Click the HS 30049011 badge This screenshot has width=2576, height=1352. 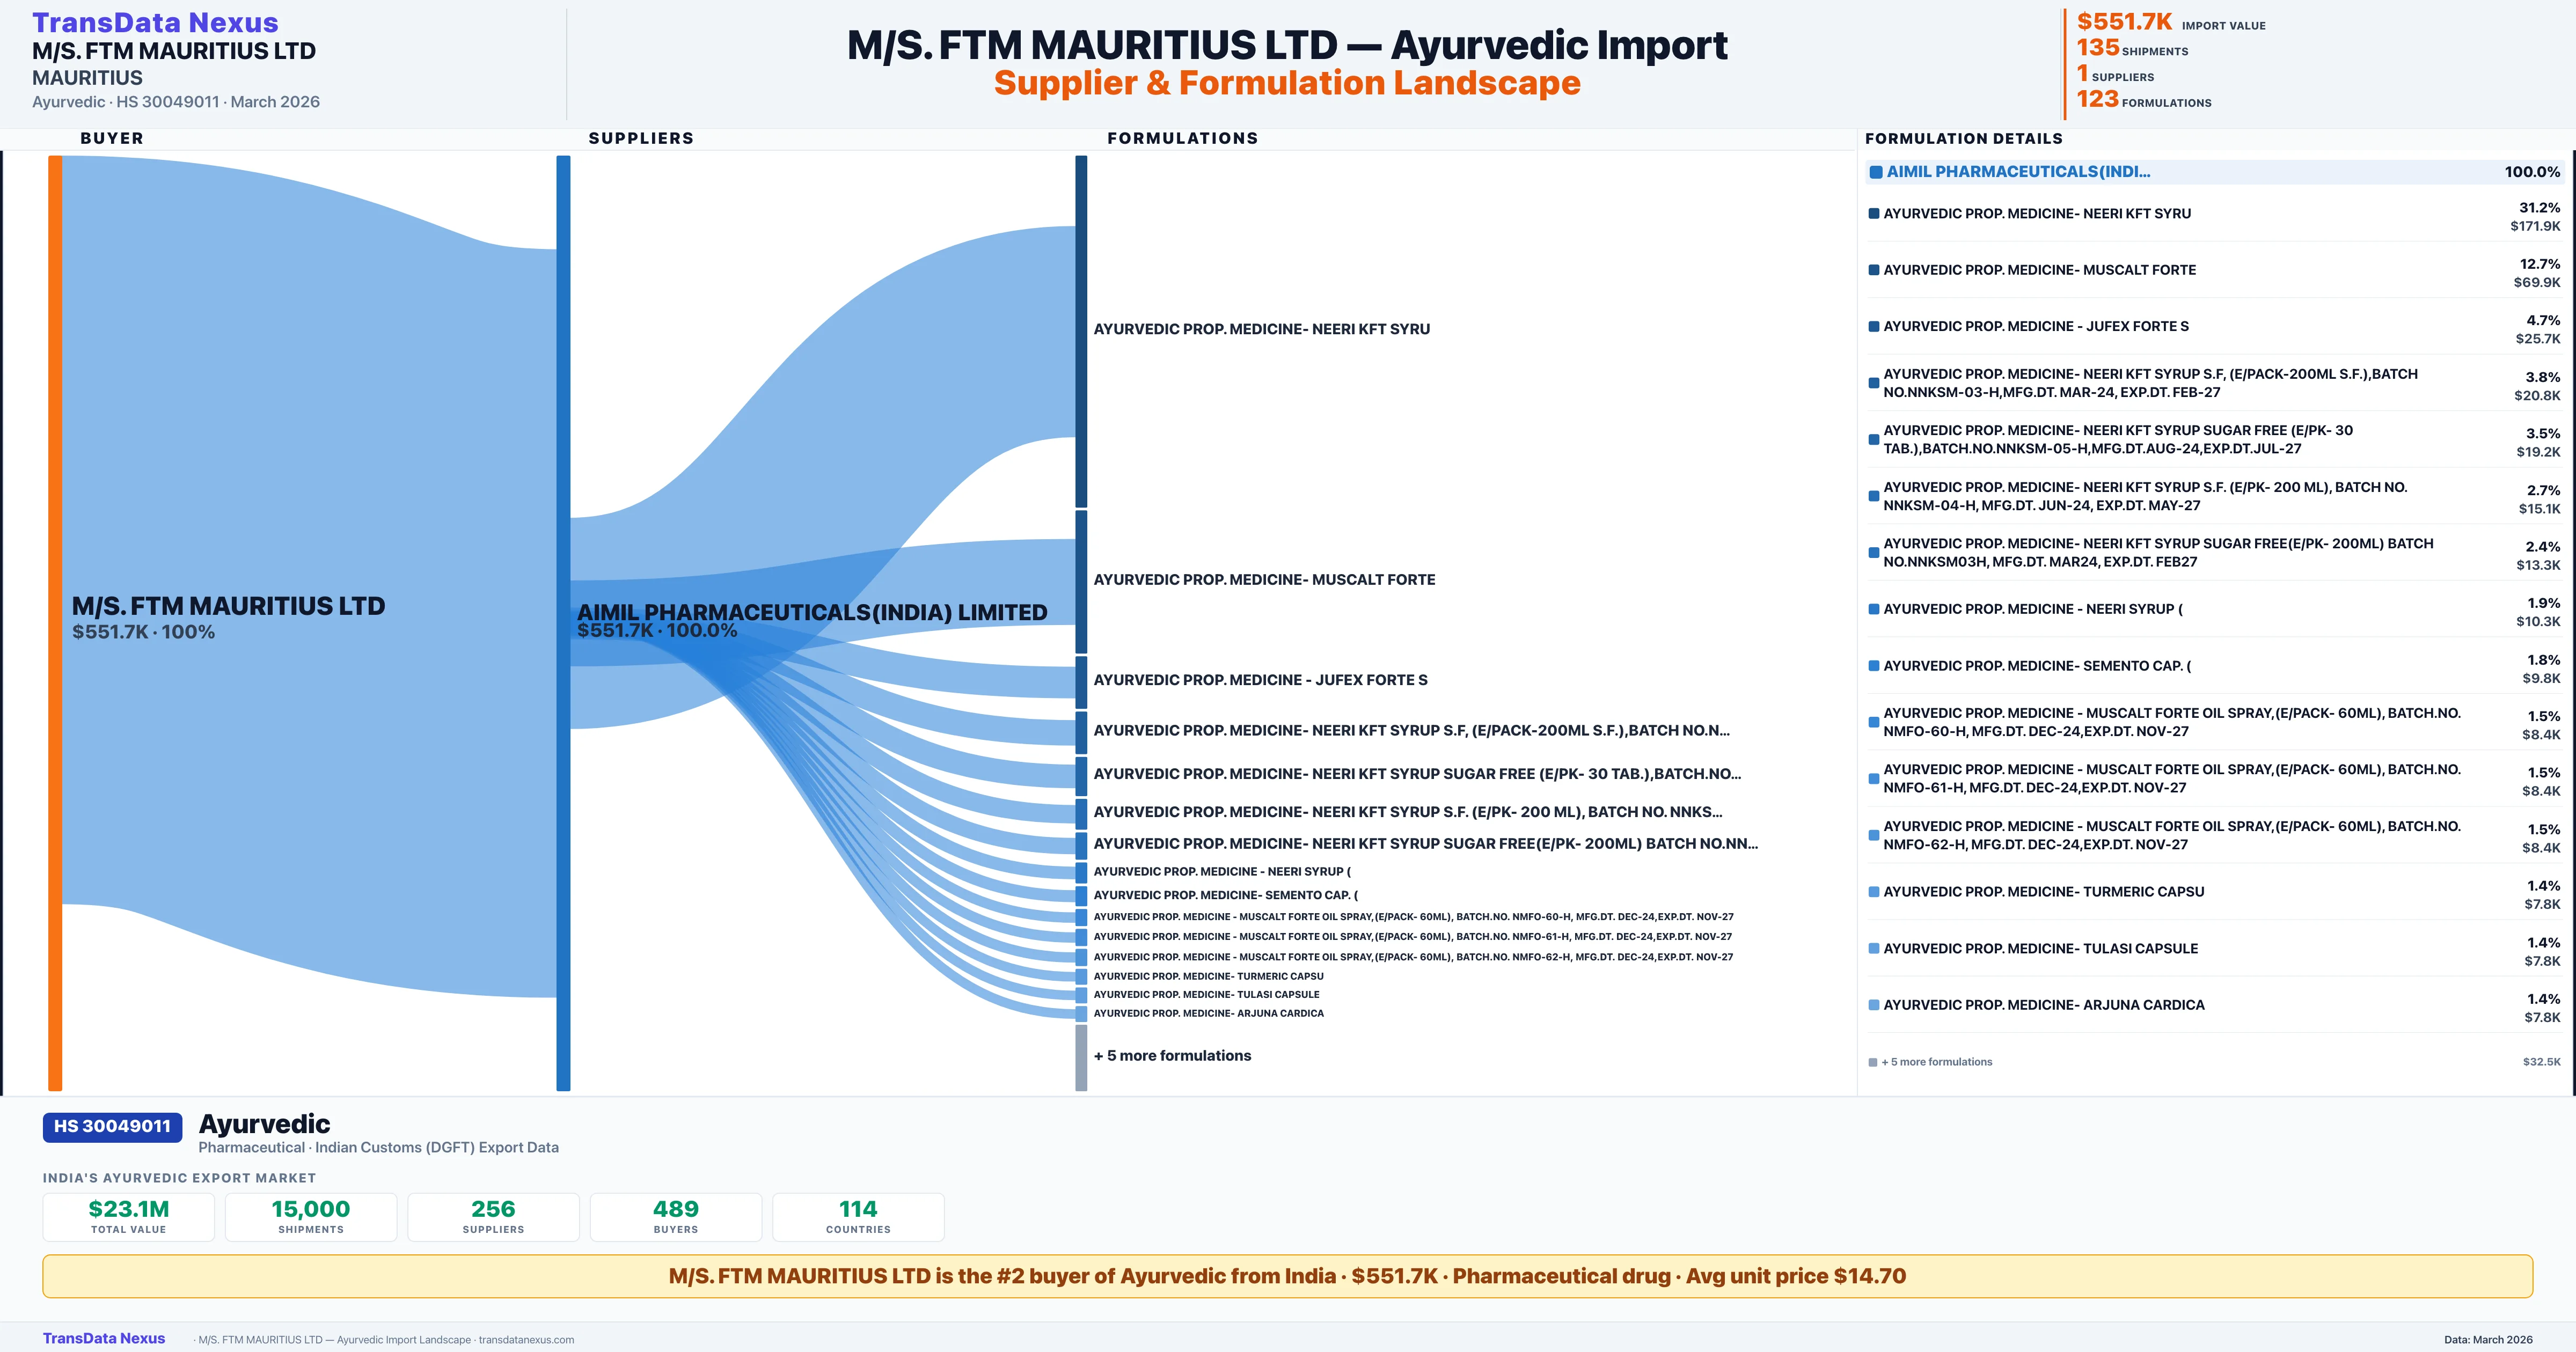click(112, 1126)
